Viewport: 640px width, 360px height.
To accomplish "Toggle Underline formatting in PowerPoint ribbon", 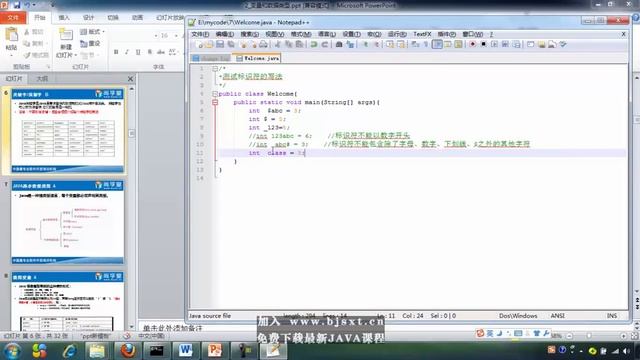I will 138,52.
